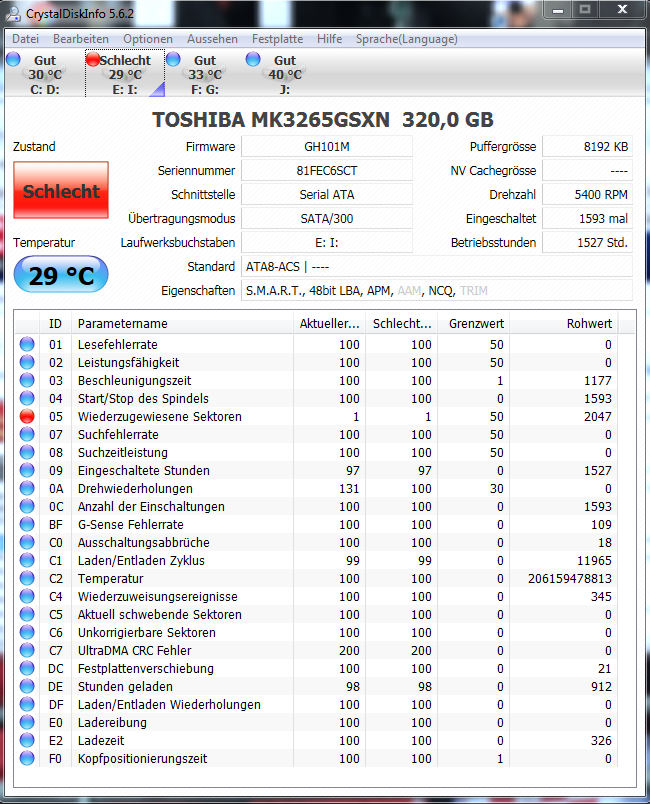This screenshot has width=650, height=804.
Task: Click the Eigenschaften field with S.M.A.R.T.
Action: click(x=437, y=291)
